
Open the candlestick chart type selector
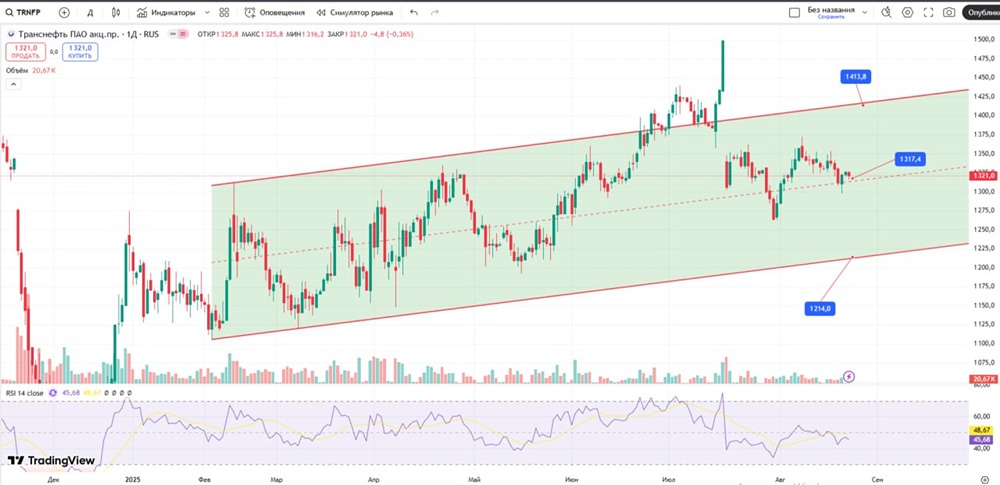tap(115, 12)
